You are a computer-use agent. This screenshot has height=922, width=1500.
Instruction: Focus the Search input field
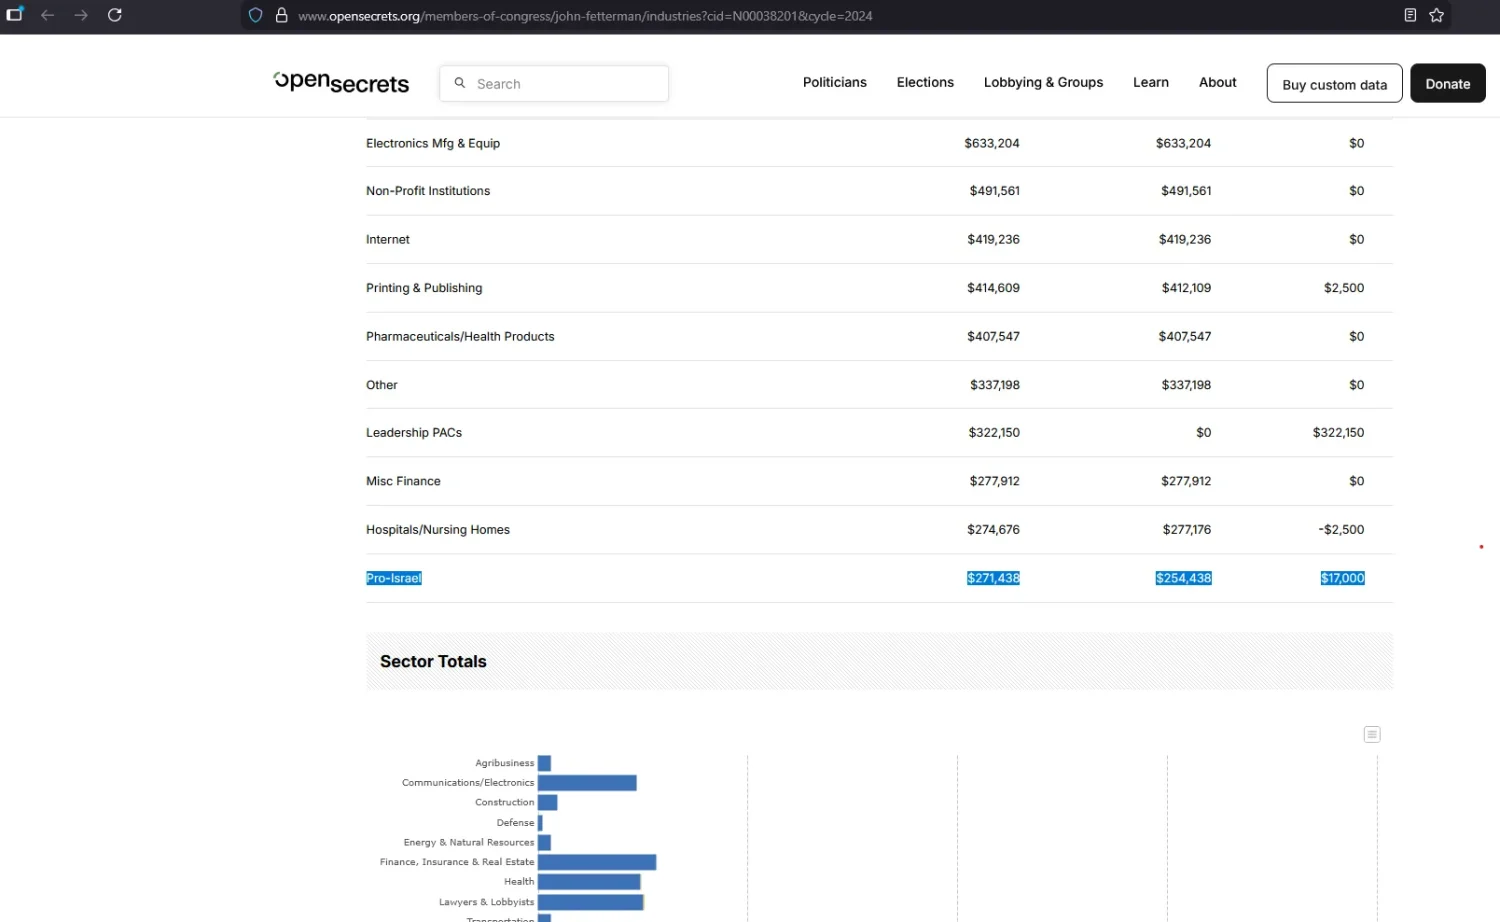click(x=554, y=84)
